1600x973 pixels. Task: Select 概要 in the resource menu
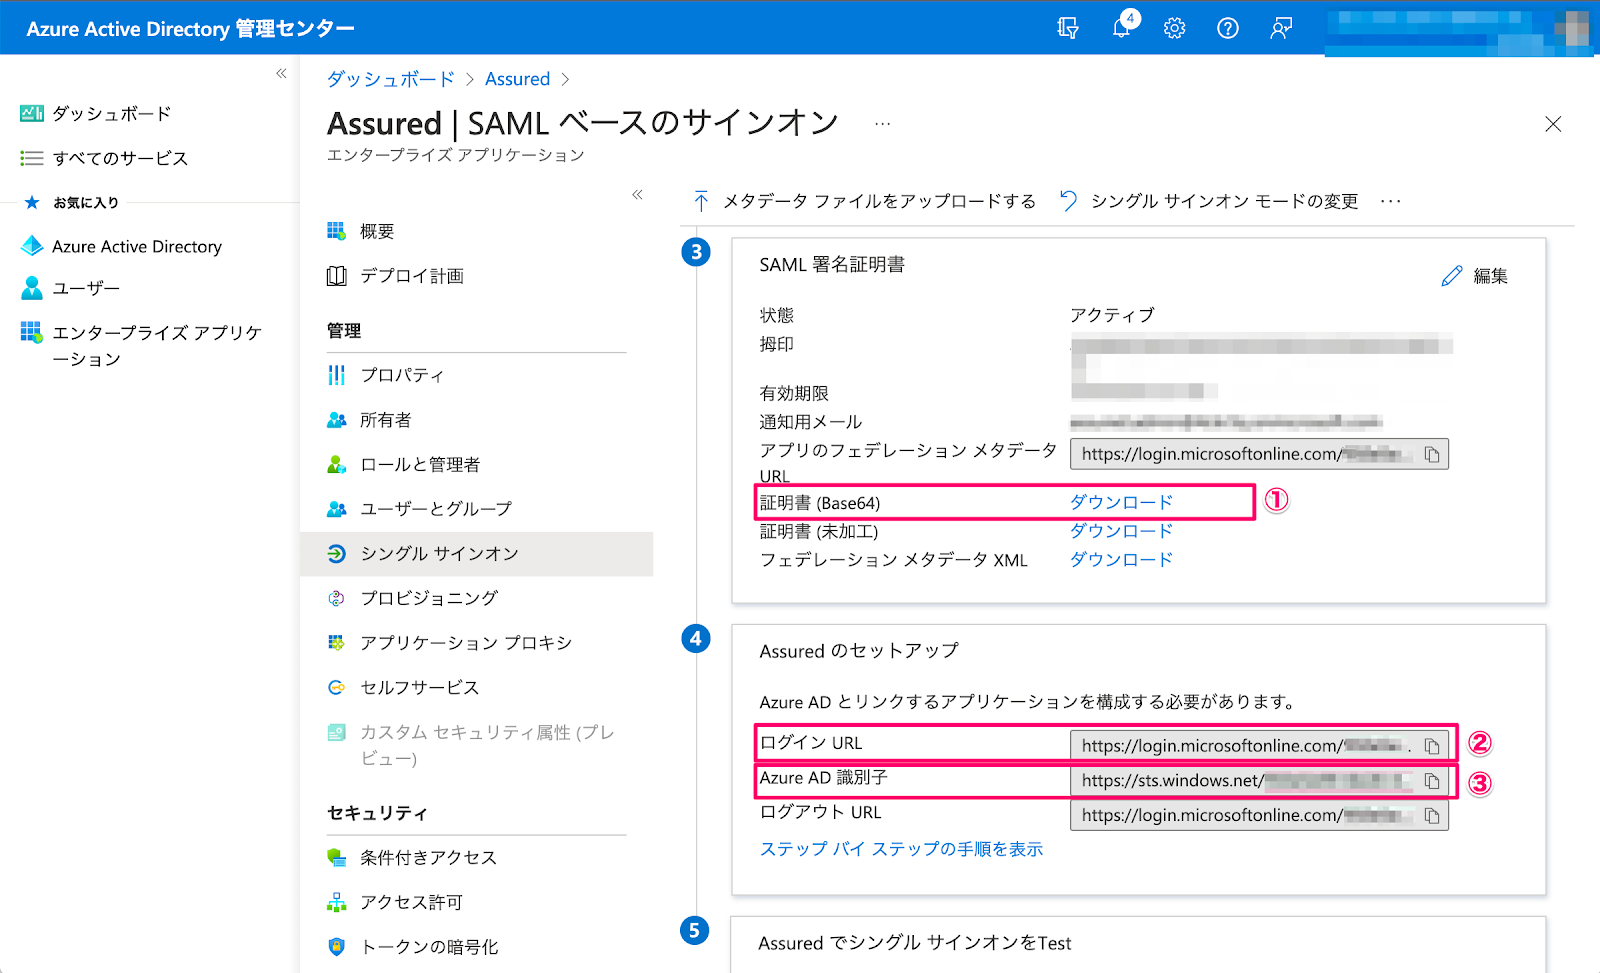click(x=361, y=231)
